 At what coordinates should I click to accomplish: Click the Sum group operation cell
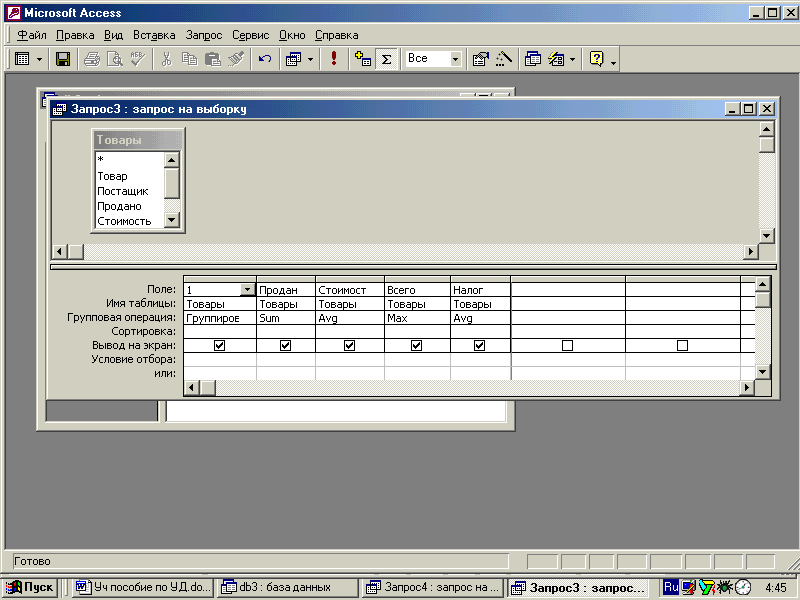pyautogui.click(x=286, y=318)
